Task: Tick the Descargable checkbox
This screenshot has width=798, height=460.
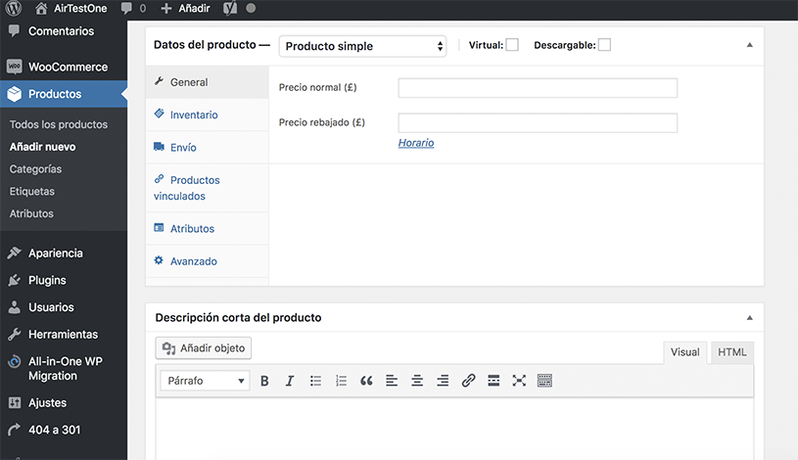Action: (x=604, y=45)
